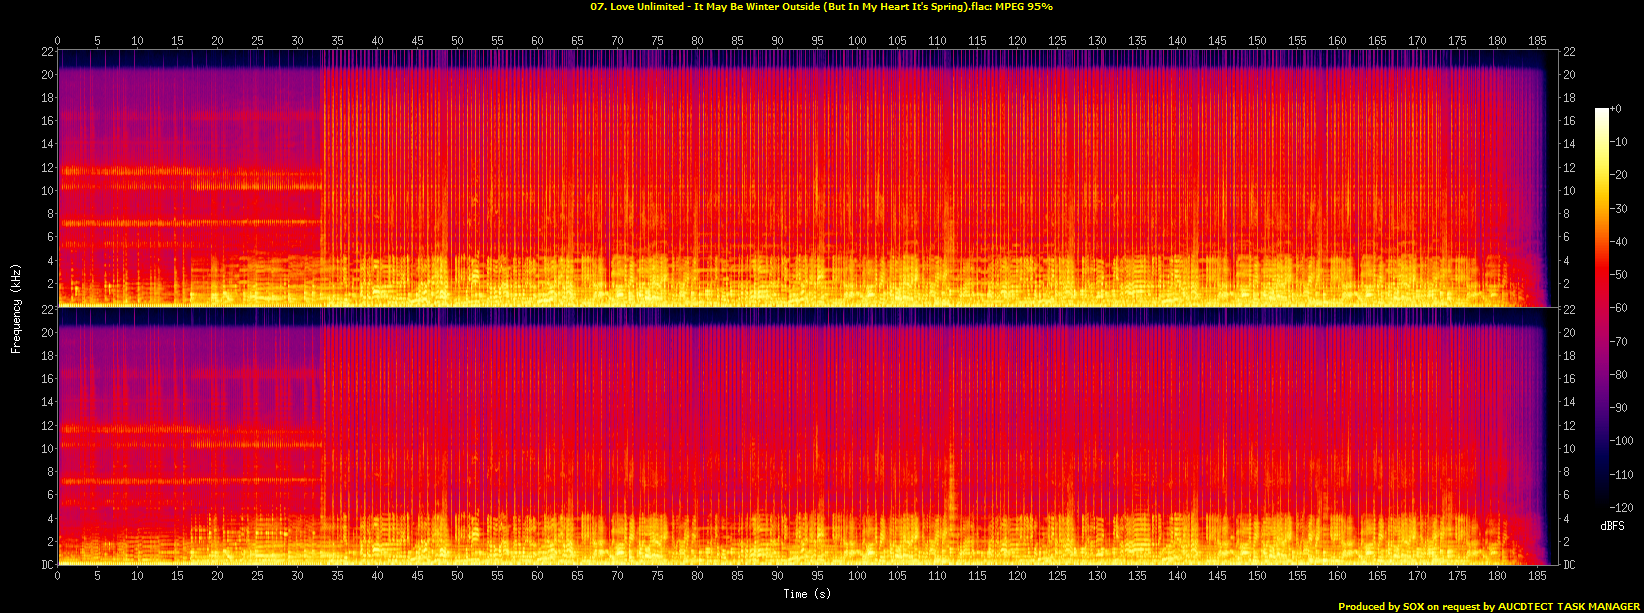Image resolution: width=1644 pixels, height=613 pixels.
Task: Click '180' on the top time axis
Action: (x=1497, y=41)
